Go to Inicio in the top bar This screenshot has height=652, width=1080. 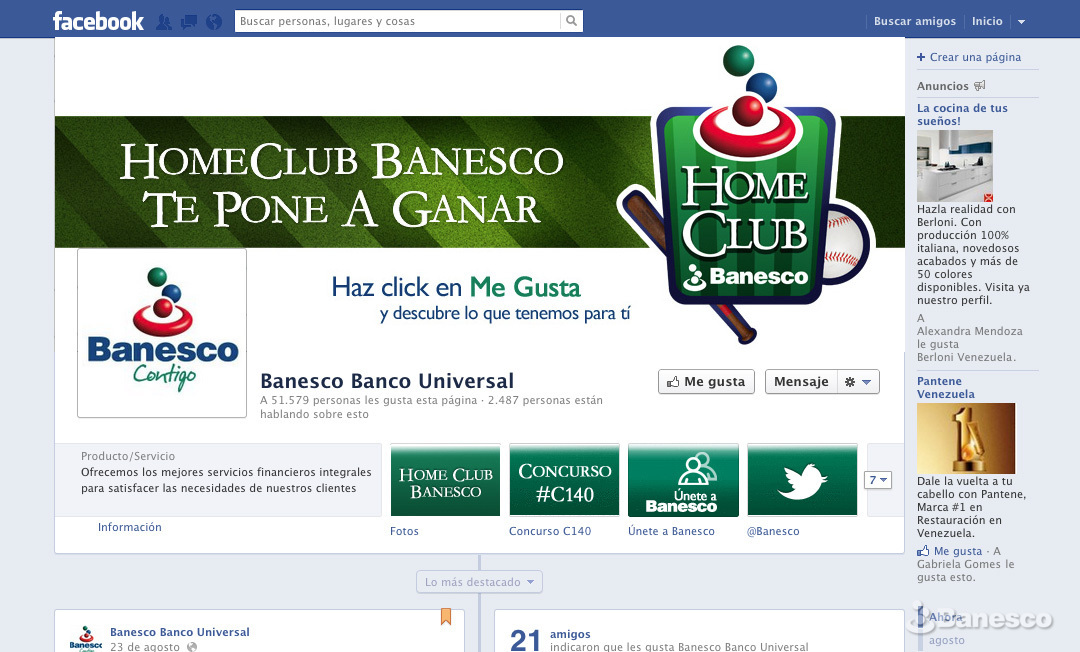point(986,21)
